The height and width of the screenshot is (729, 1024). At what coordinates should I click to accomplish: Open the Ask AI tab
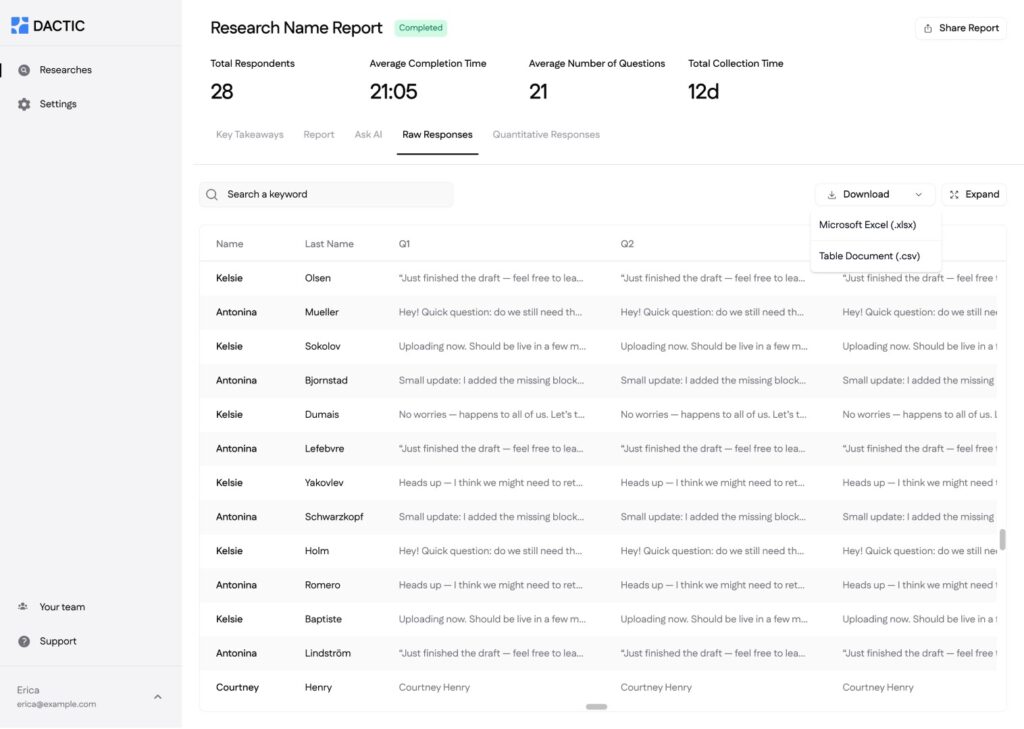(368, 135)
